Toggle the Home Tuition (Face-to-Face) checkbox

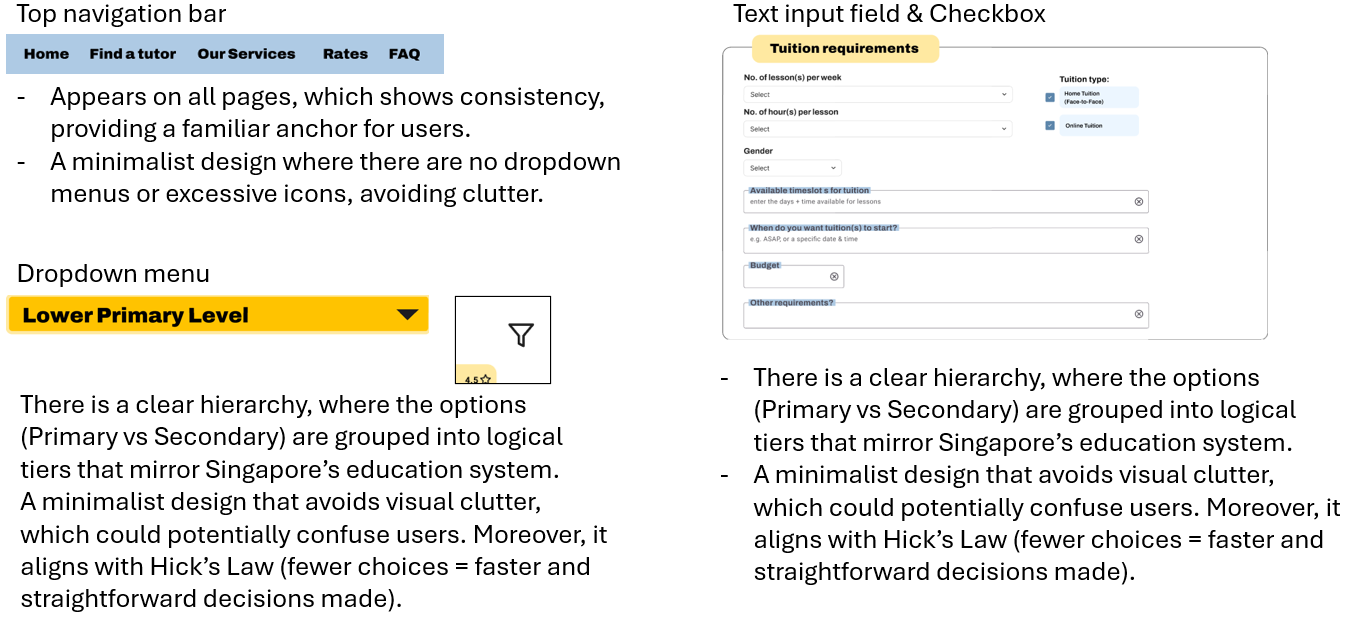1050,97
